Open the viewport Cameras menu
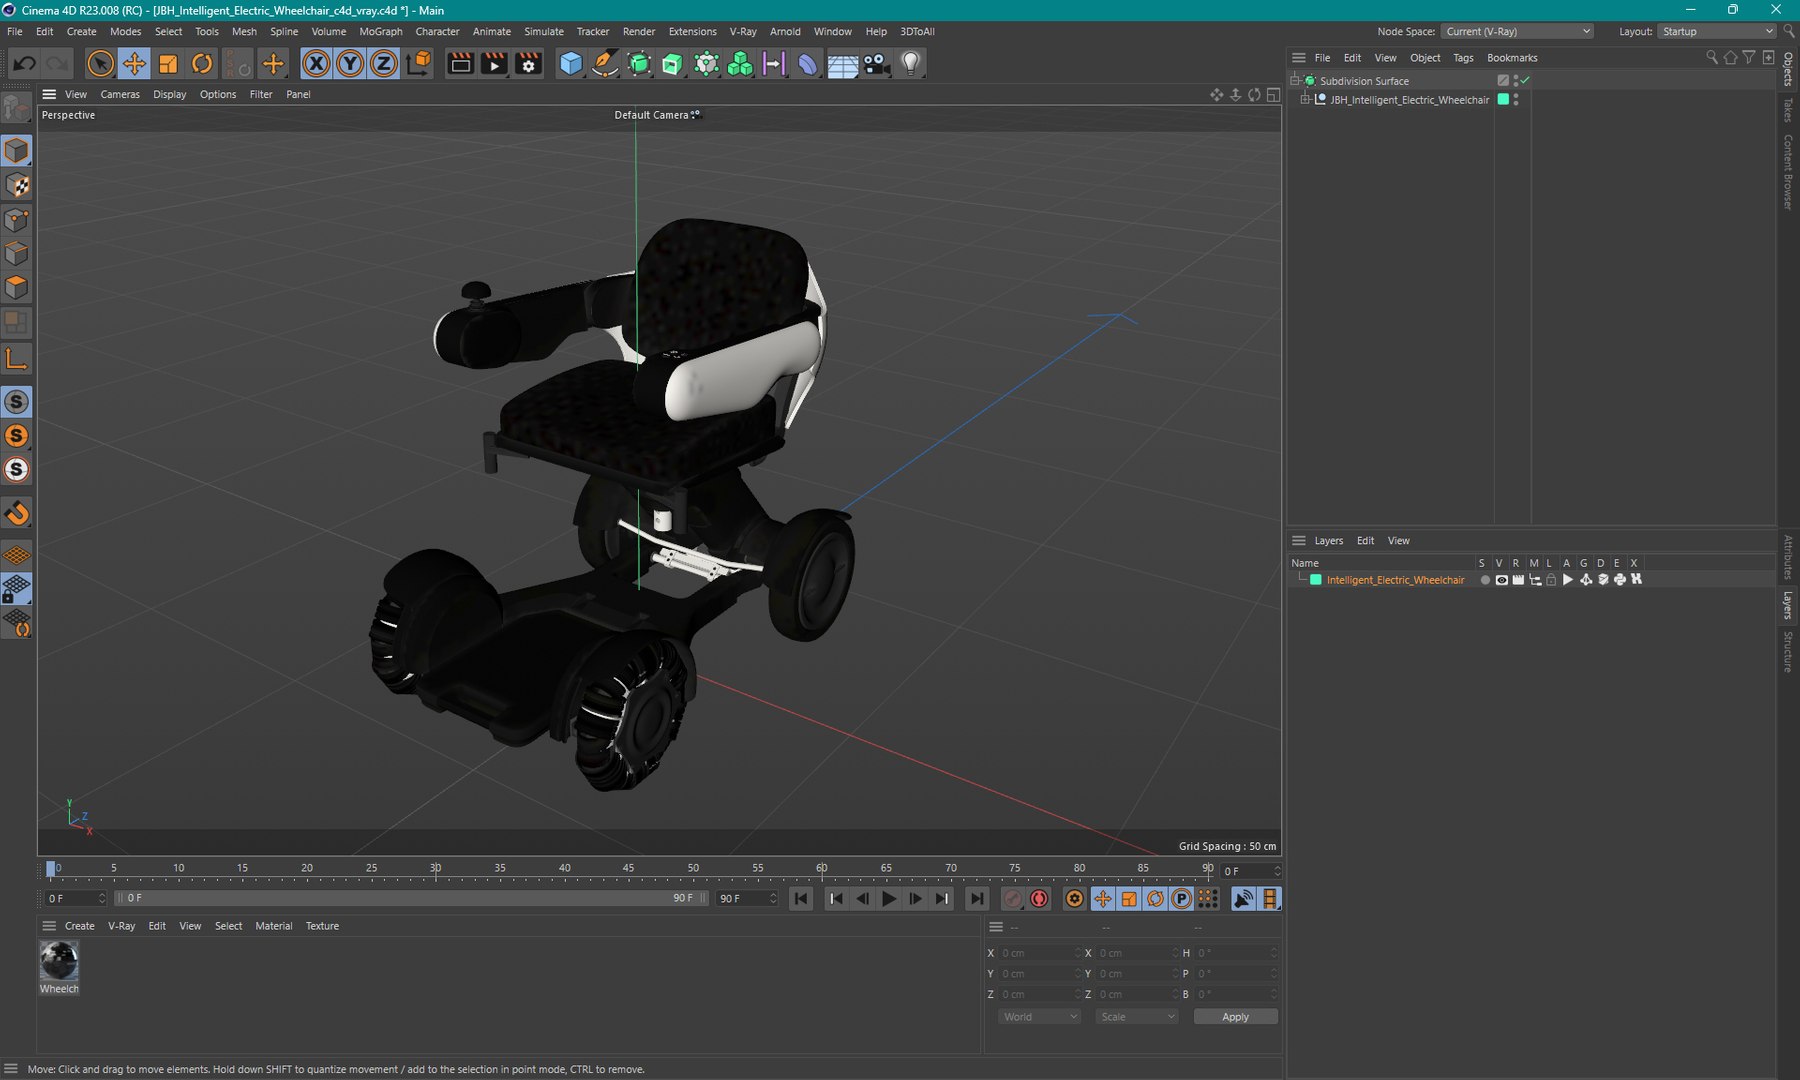 (x=120, y=94)
